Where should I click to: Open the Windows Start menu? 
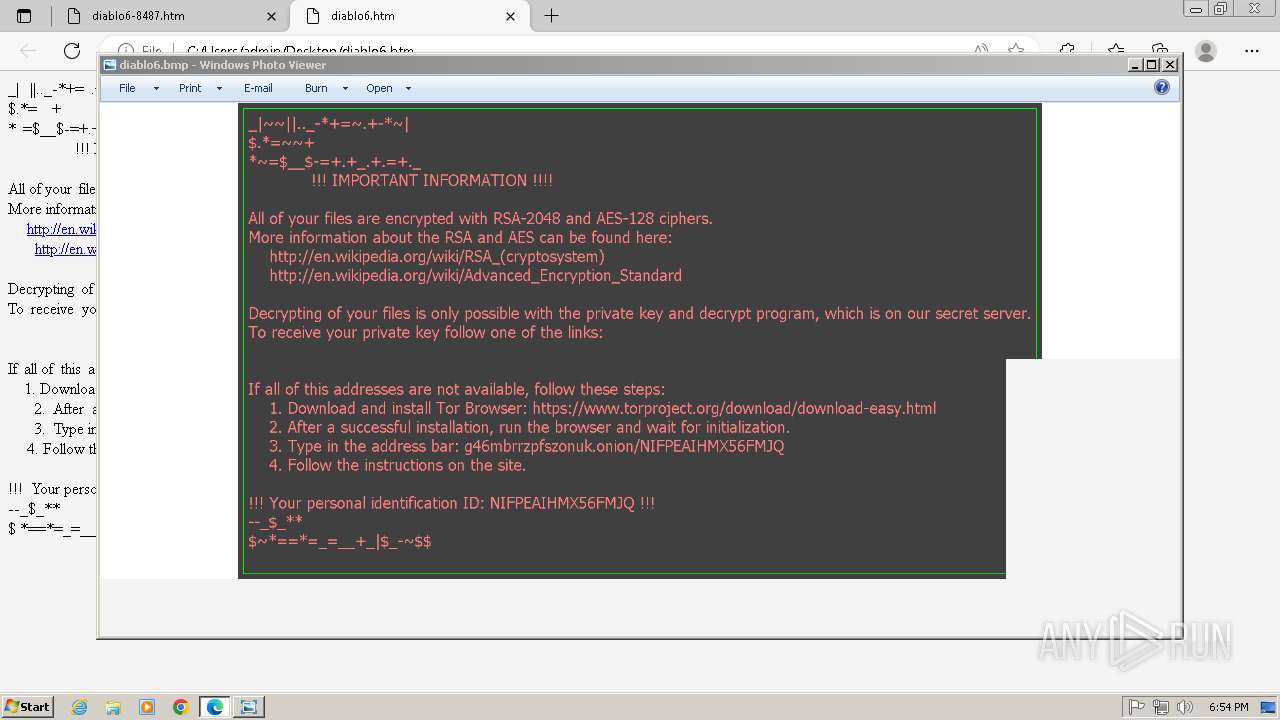point(28,706)
